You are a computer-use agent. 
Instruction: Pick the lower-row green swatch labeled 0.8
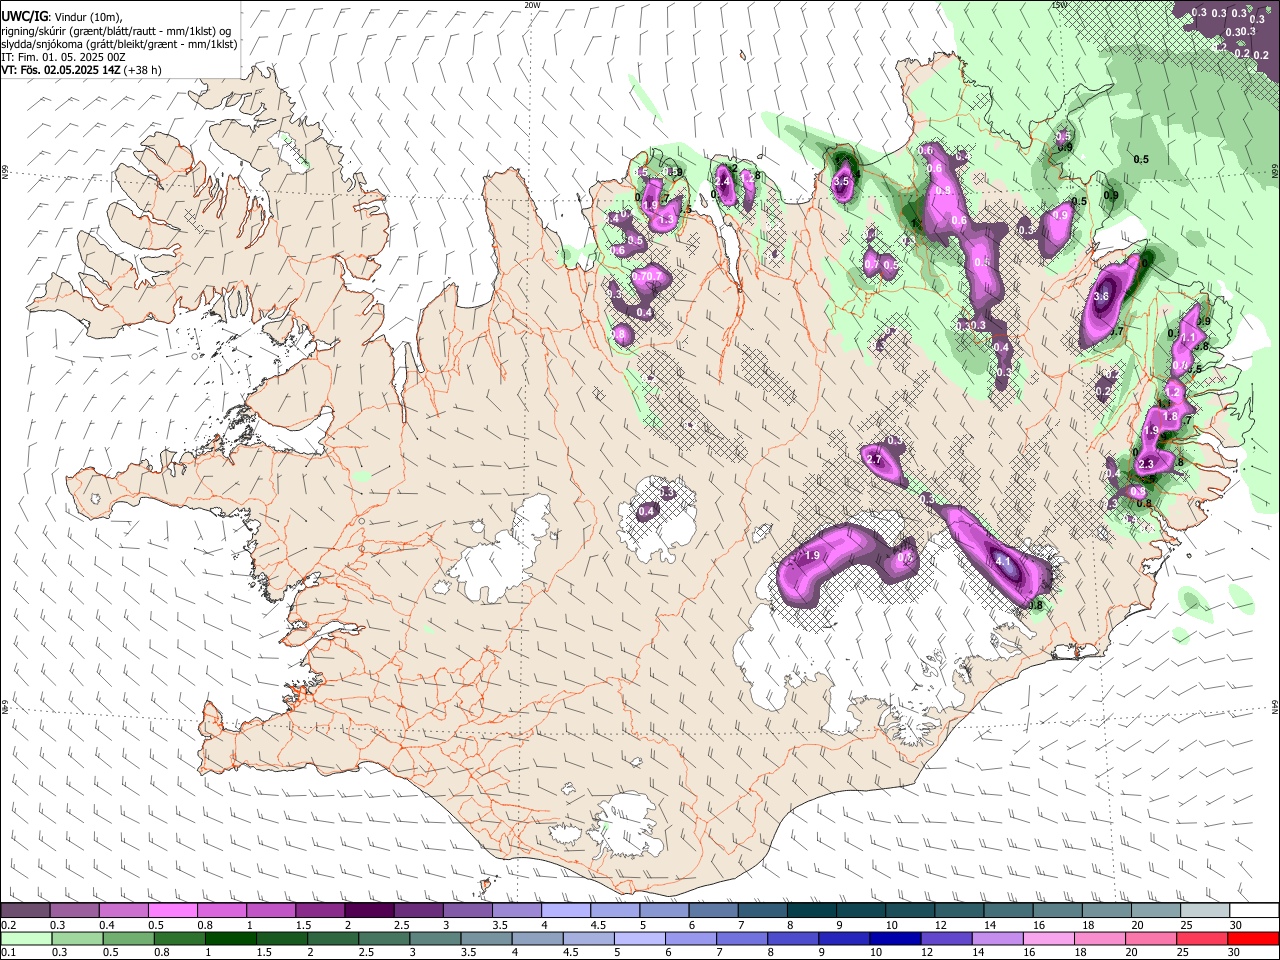click(x=179, y=938)
